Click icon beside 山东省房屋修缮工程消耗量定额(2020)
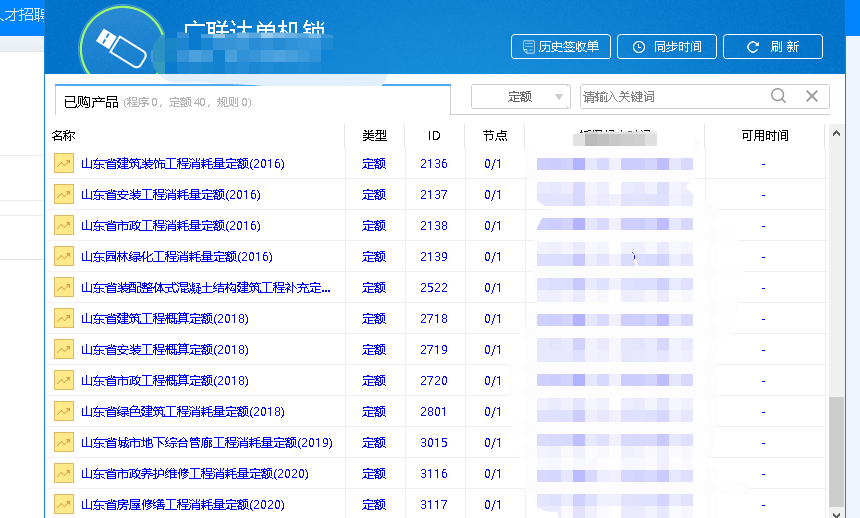Image resolution: width=860 pixels, height=518 pixels. [x=64, y=504]
